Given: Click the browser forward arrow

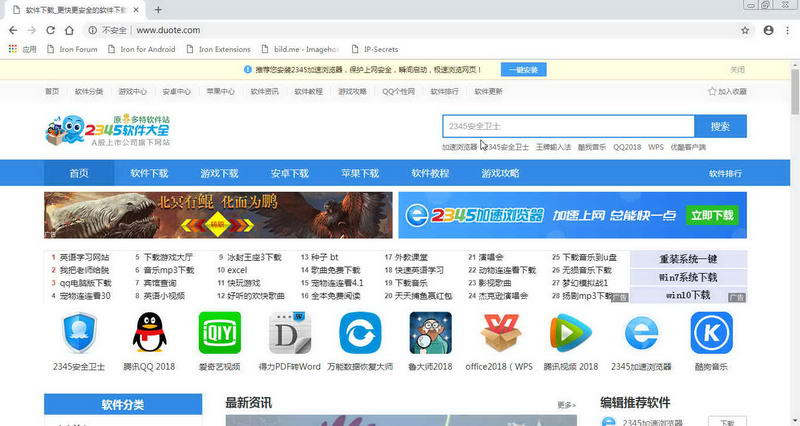Looking at the screenshot, I should [x=32, y=30].
